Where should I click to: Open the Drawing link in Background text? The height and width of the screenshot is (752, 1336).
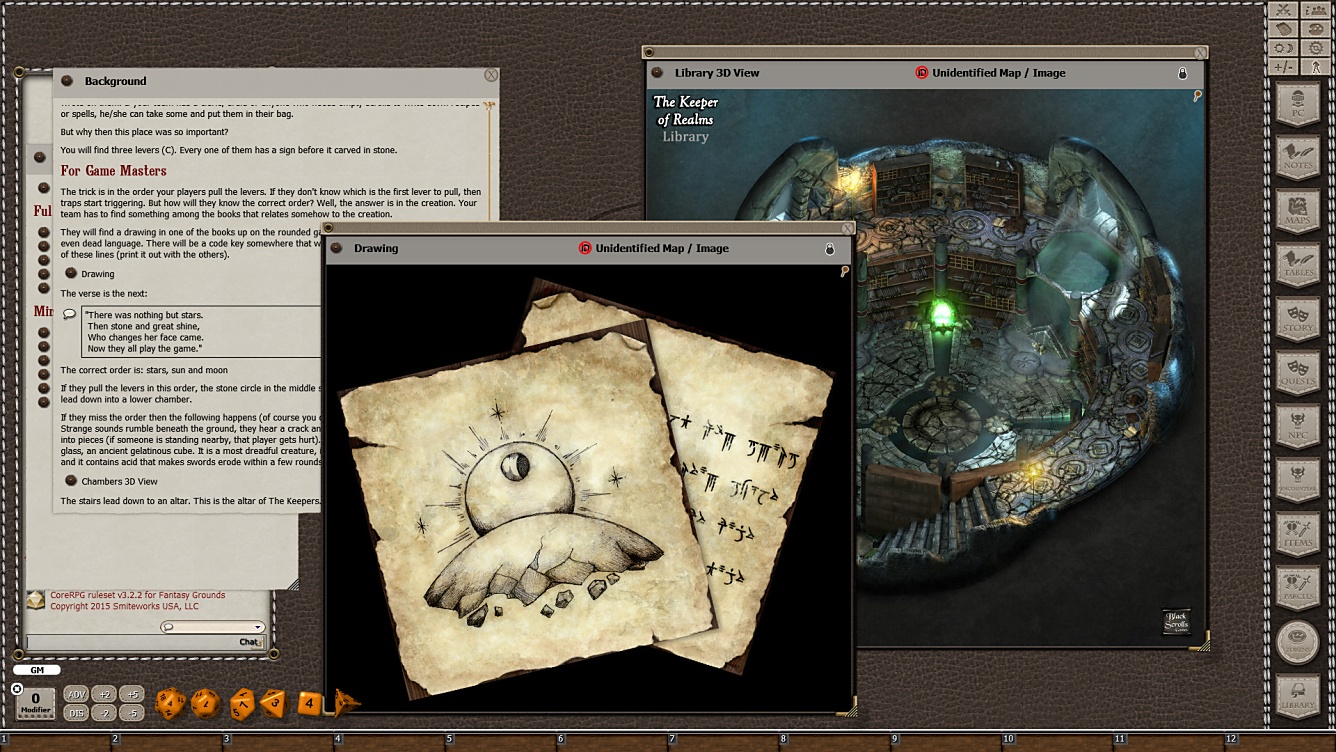click(71, 273)
